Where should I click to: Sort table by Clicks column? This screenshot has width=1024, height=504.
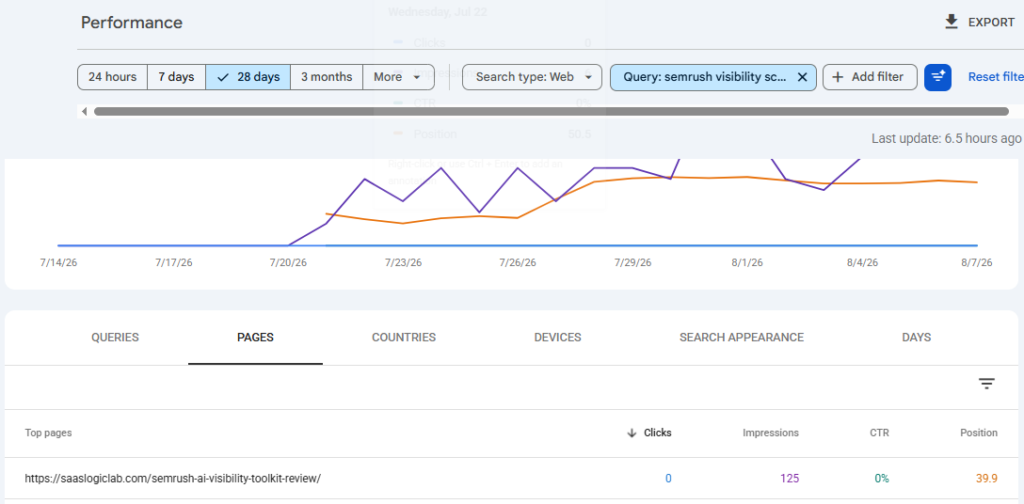click(x=658, y=433)
